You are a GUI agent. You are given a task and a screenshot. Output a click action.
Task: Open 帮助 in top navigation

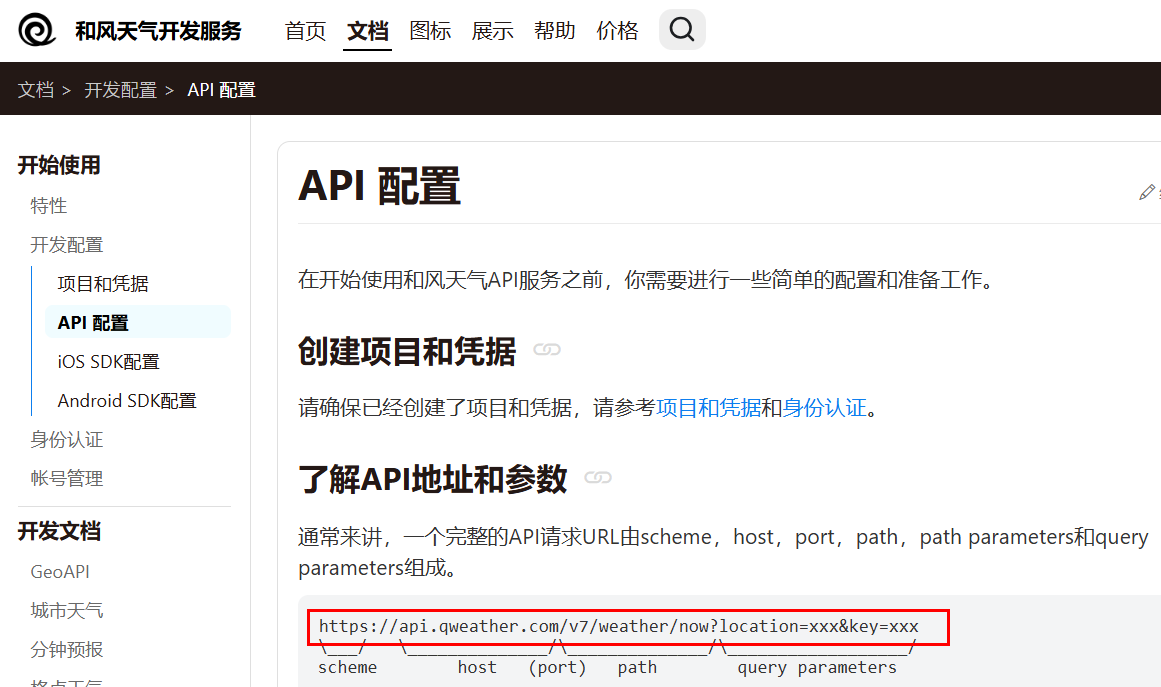pos(554,31)
